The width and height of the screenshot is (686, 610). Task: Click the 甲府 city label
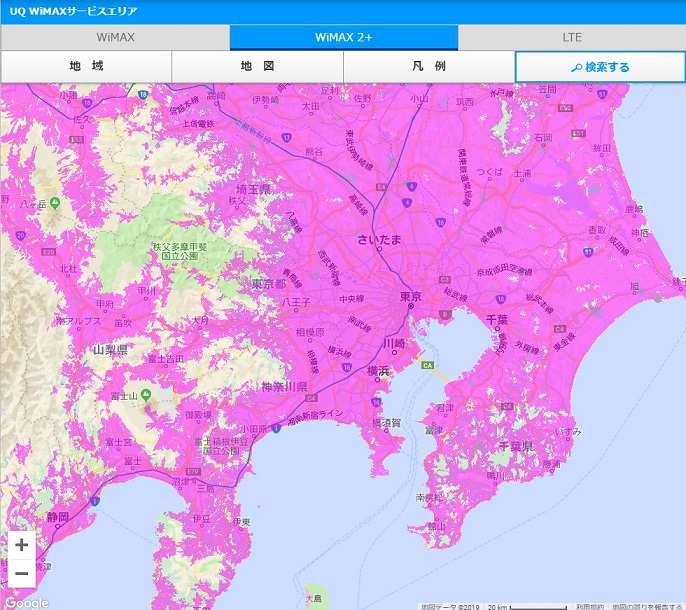pyautogui.click(x=105, y=304)
